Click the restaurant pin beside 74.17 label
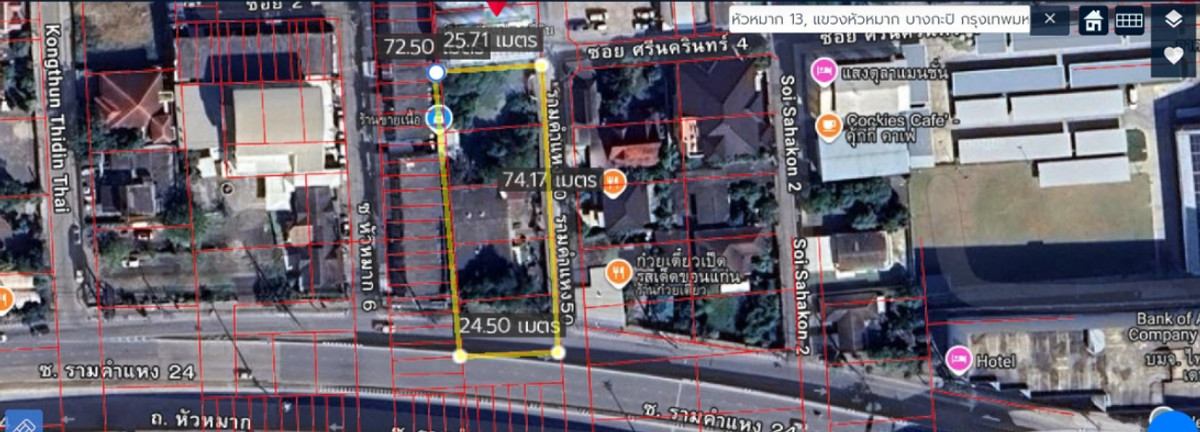1200x432 pixels. [613, 181]
